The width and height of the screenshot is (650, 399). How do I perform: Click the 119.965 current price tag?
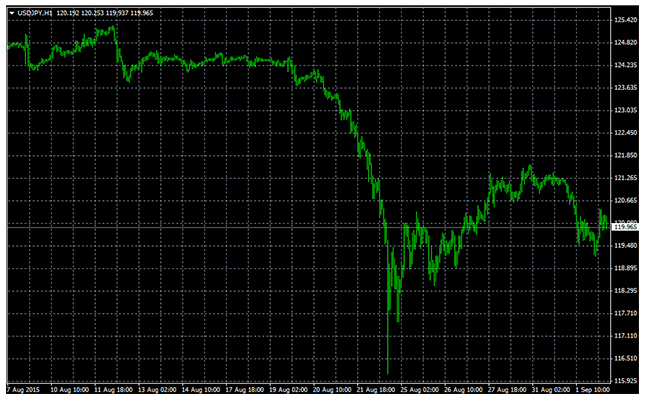click(626, 227)
